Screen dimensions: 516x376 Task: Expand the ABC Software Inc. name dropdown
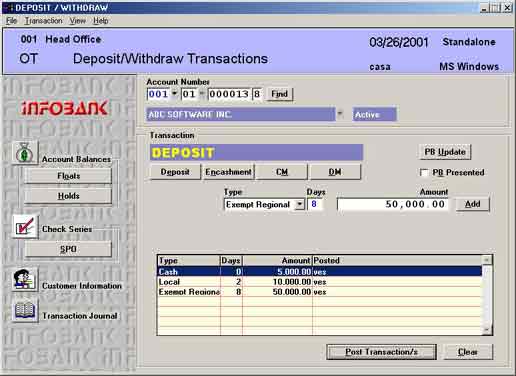point(340,114)
